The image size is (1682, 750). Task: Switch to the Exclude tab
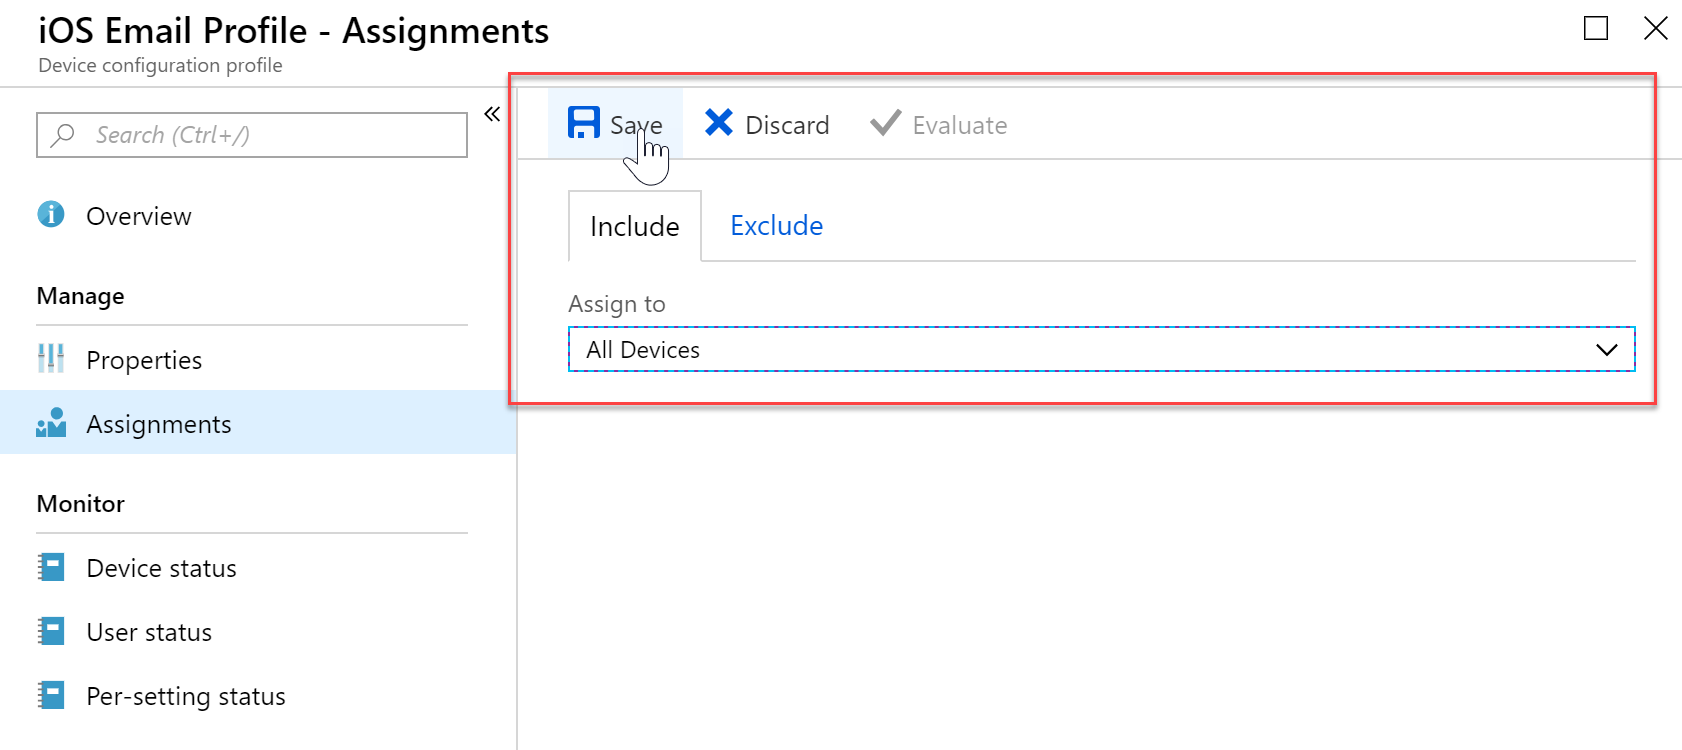(777, 226)
